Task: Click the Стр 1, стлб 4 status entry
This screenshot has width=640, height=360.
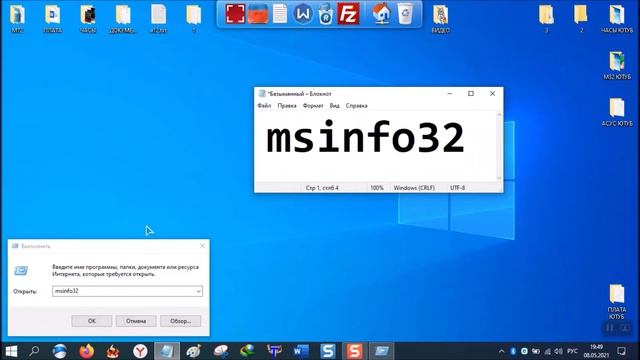Action: 322,188
